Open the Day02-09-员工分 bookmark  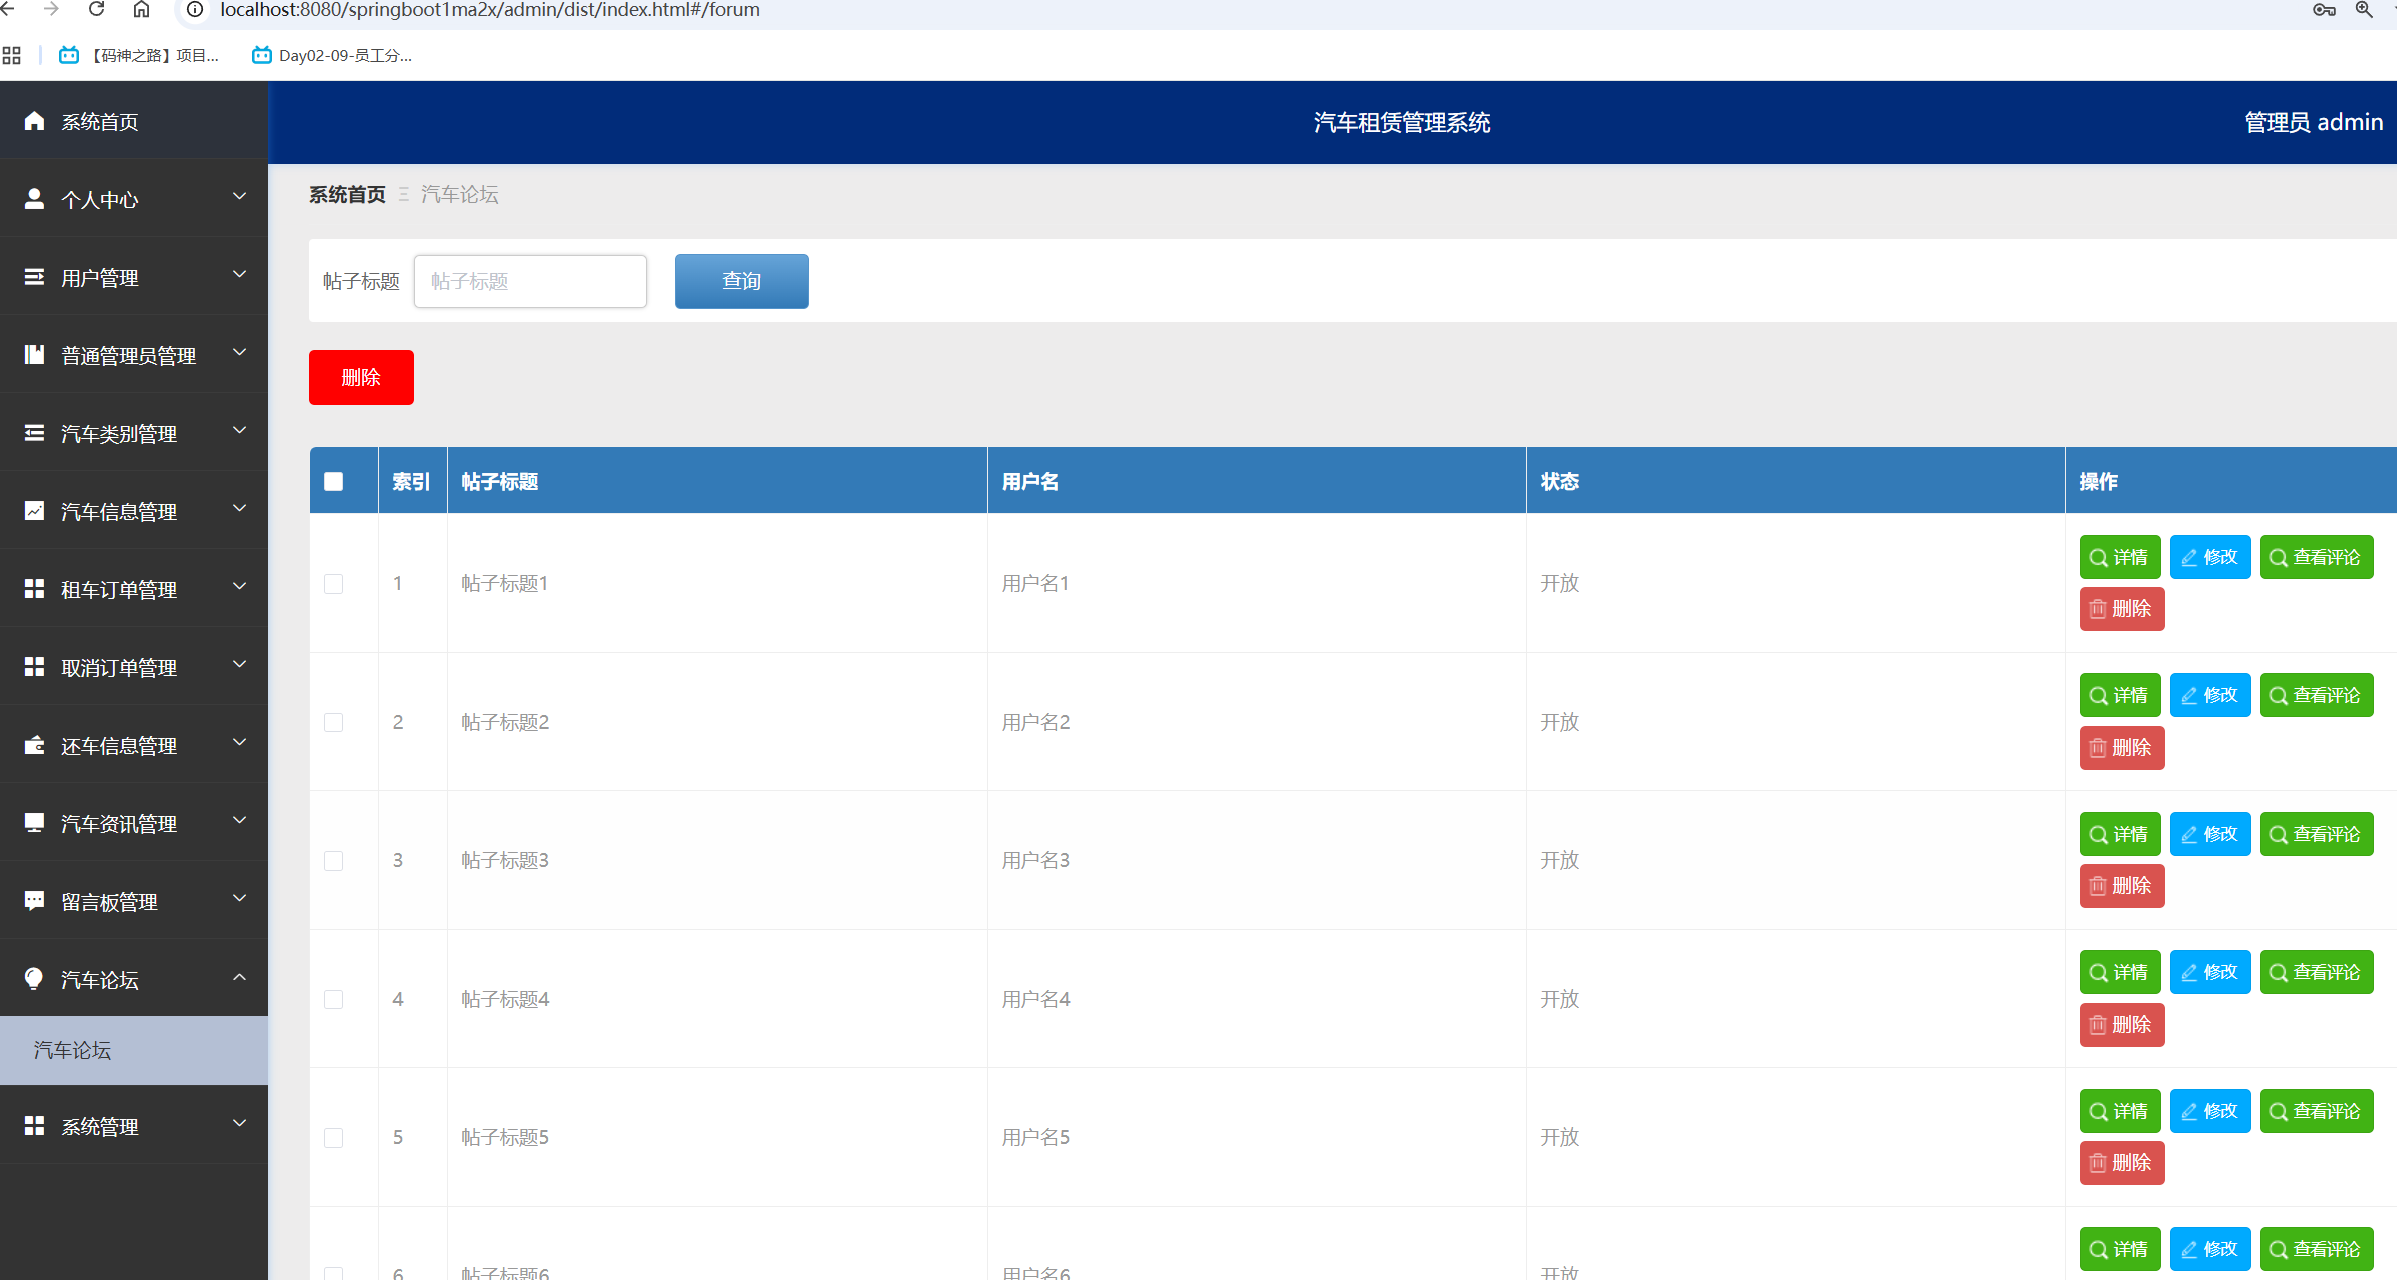coord(332,55)
